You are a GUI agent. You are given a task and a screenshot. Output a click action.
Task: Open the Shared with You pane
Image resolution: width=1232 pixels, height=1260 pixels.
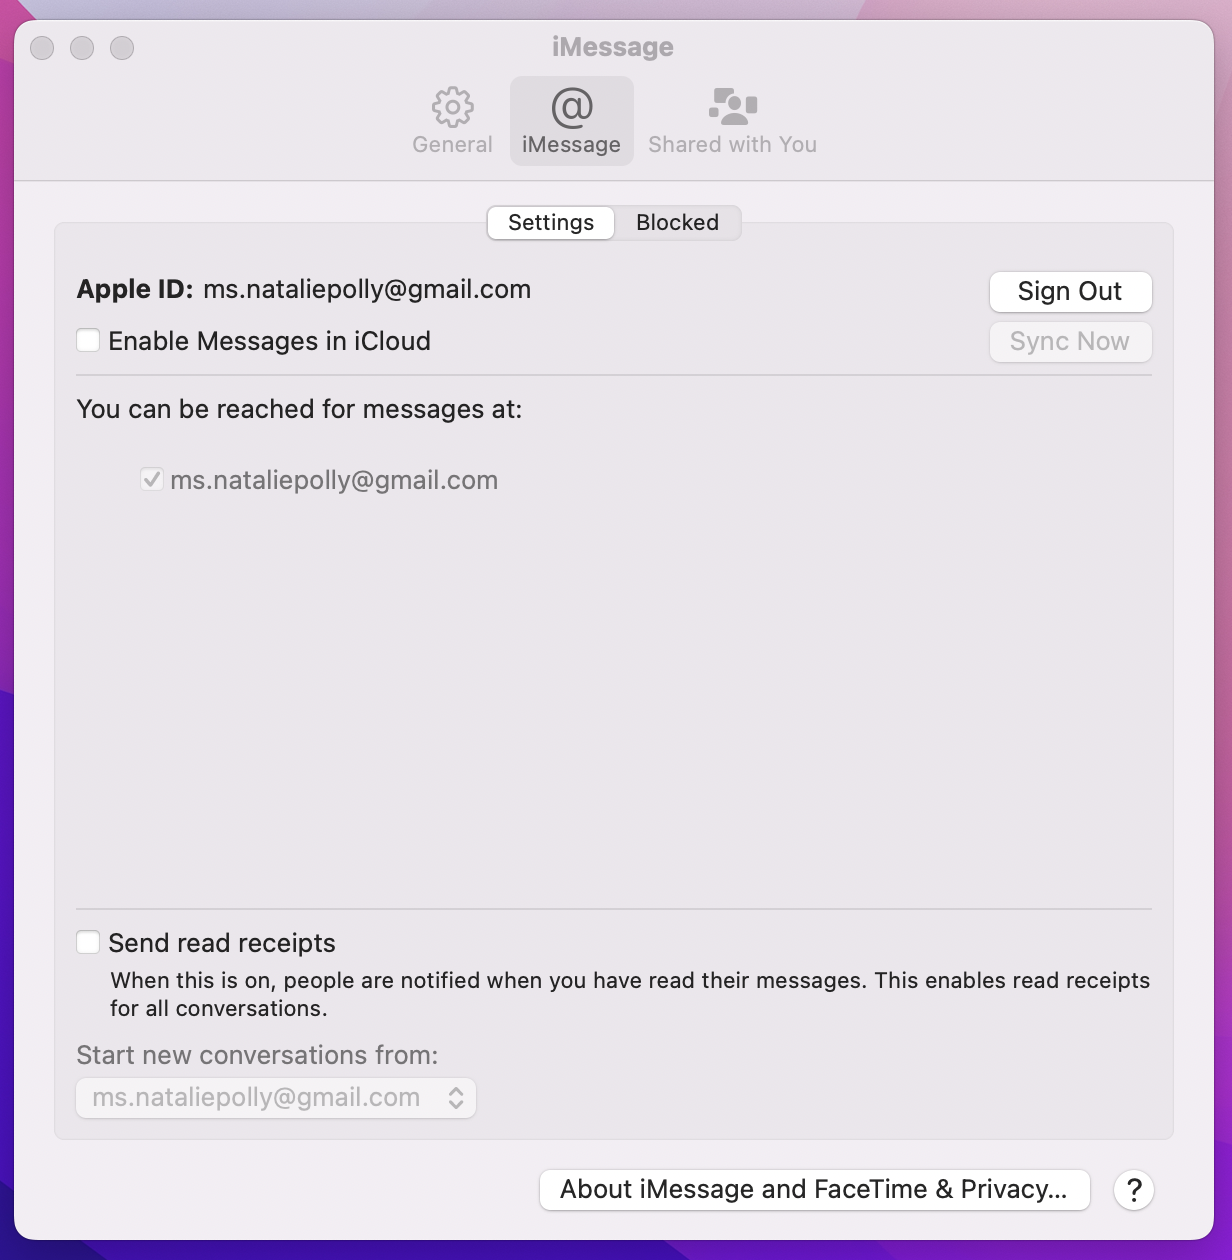pos(733,120)
